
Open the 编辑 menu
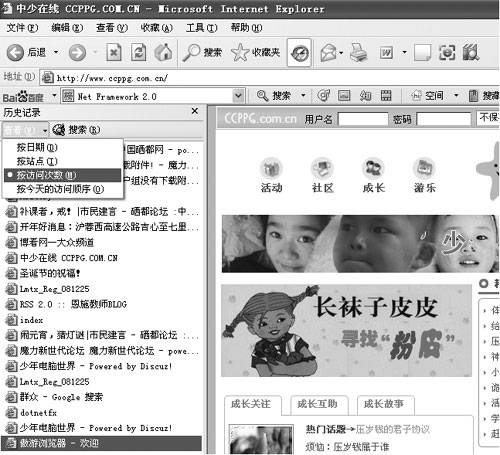(x=67, y=28)
